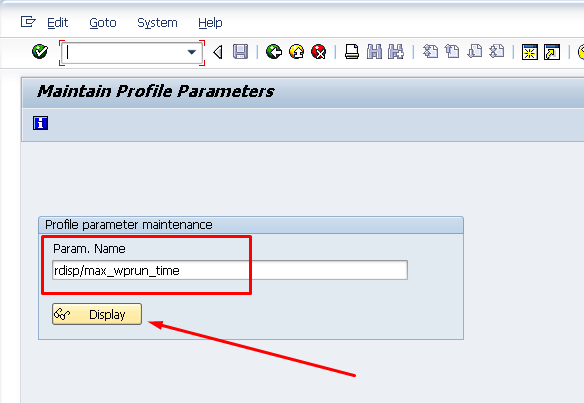The image size is (584, 403).
Task: Click the green Enter checkmark icon
Action: point(40,52)
